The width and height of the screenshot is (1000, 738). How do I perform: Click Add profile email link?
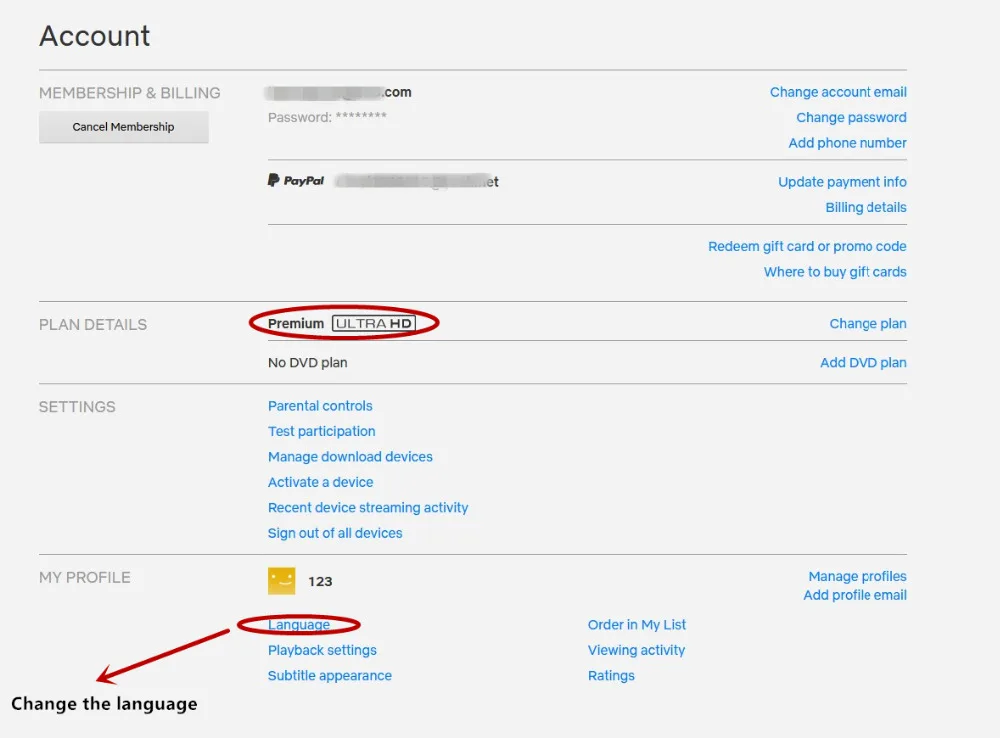click(855, 596)
